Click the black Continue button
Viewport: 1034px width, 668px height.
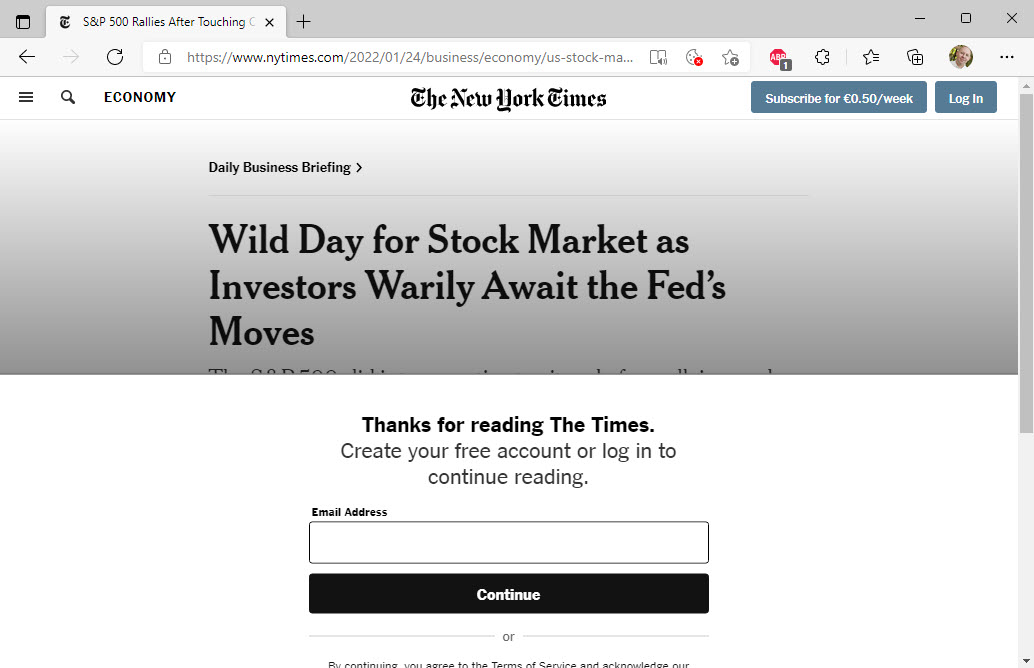click(508, 593)
